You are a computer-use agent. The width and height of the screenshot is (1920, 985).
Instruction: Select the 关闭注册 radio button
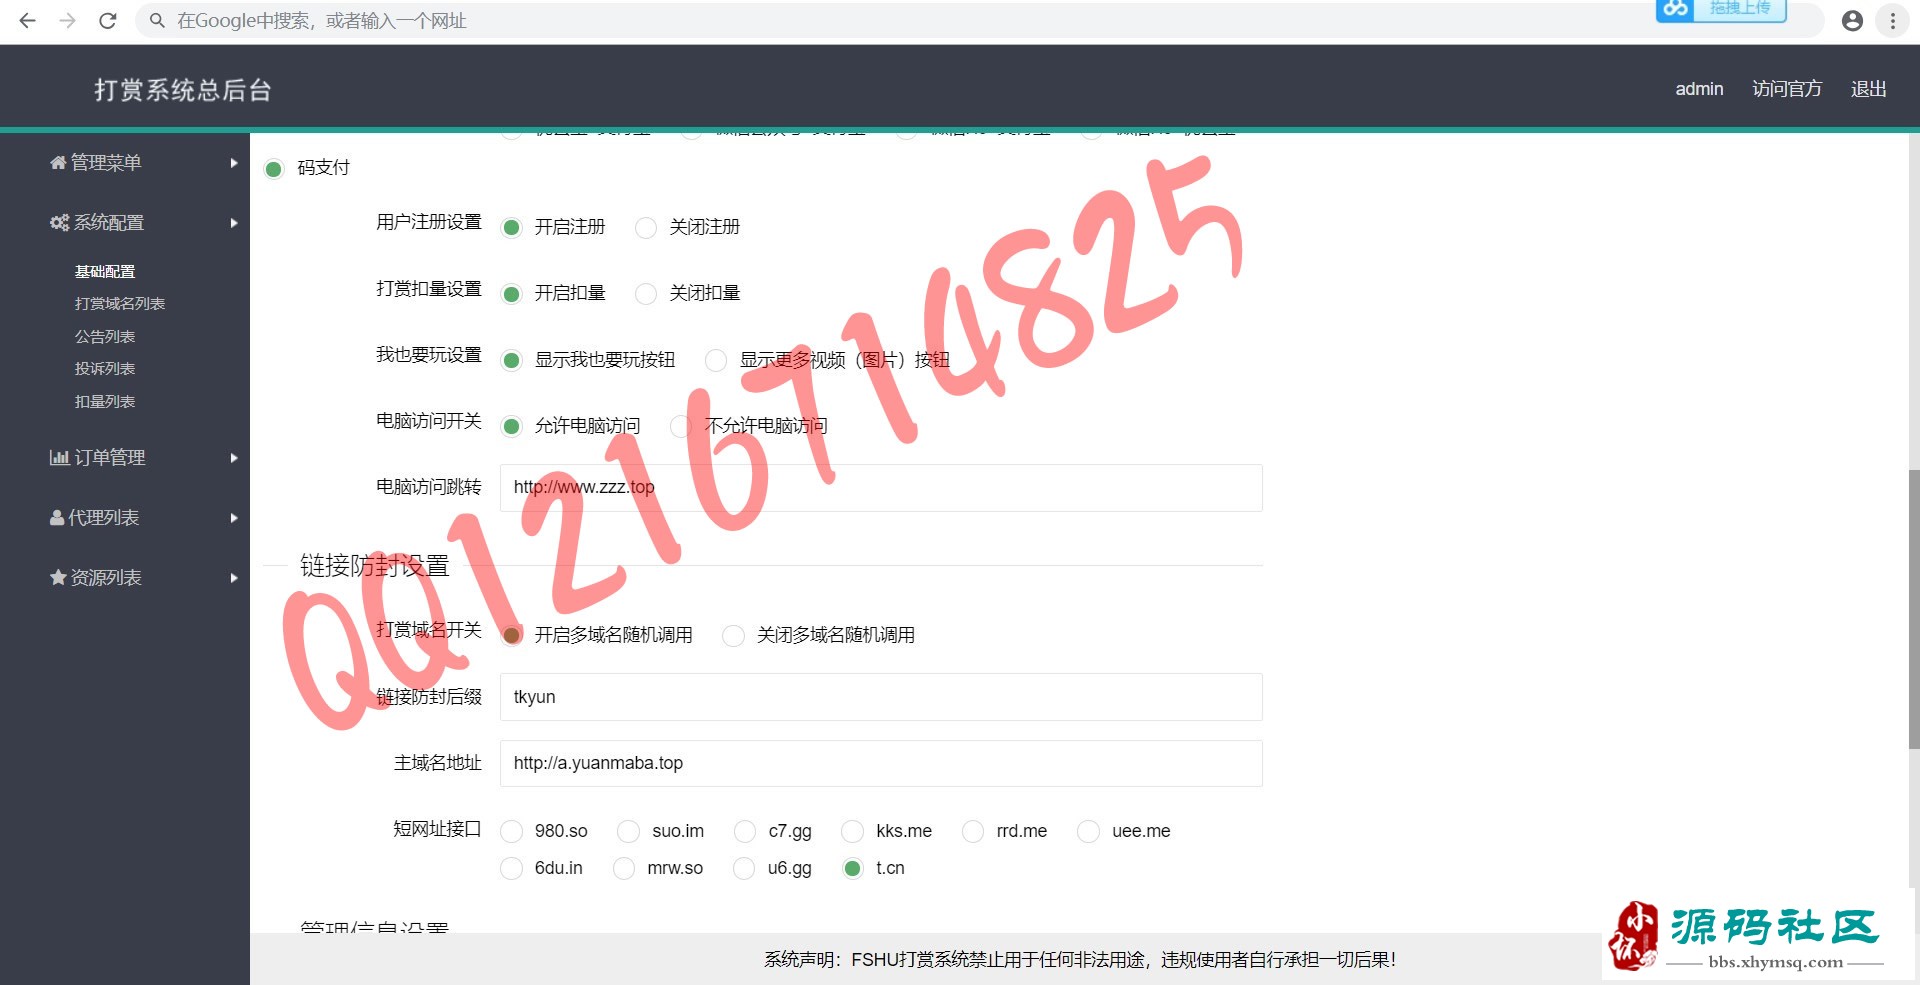coord(646,227)
